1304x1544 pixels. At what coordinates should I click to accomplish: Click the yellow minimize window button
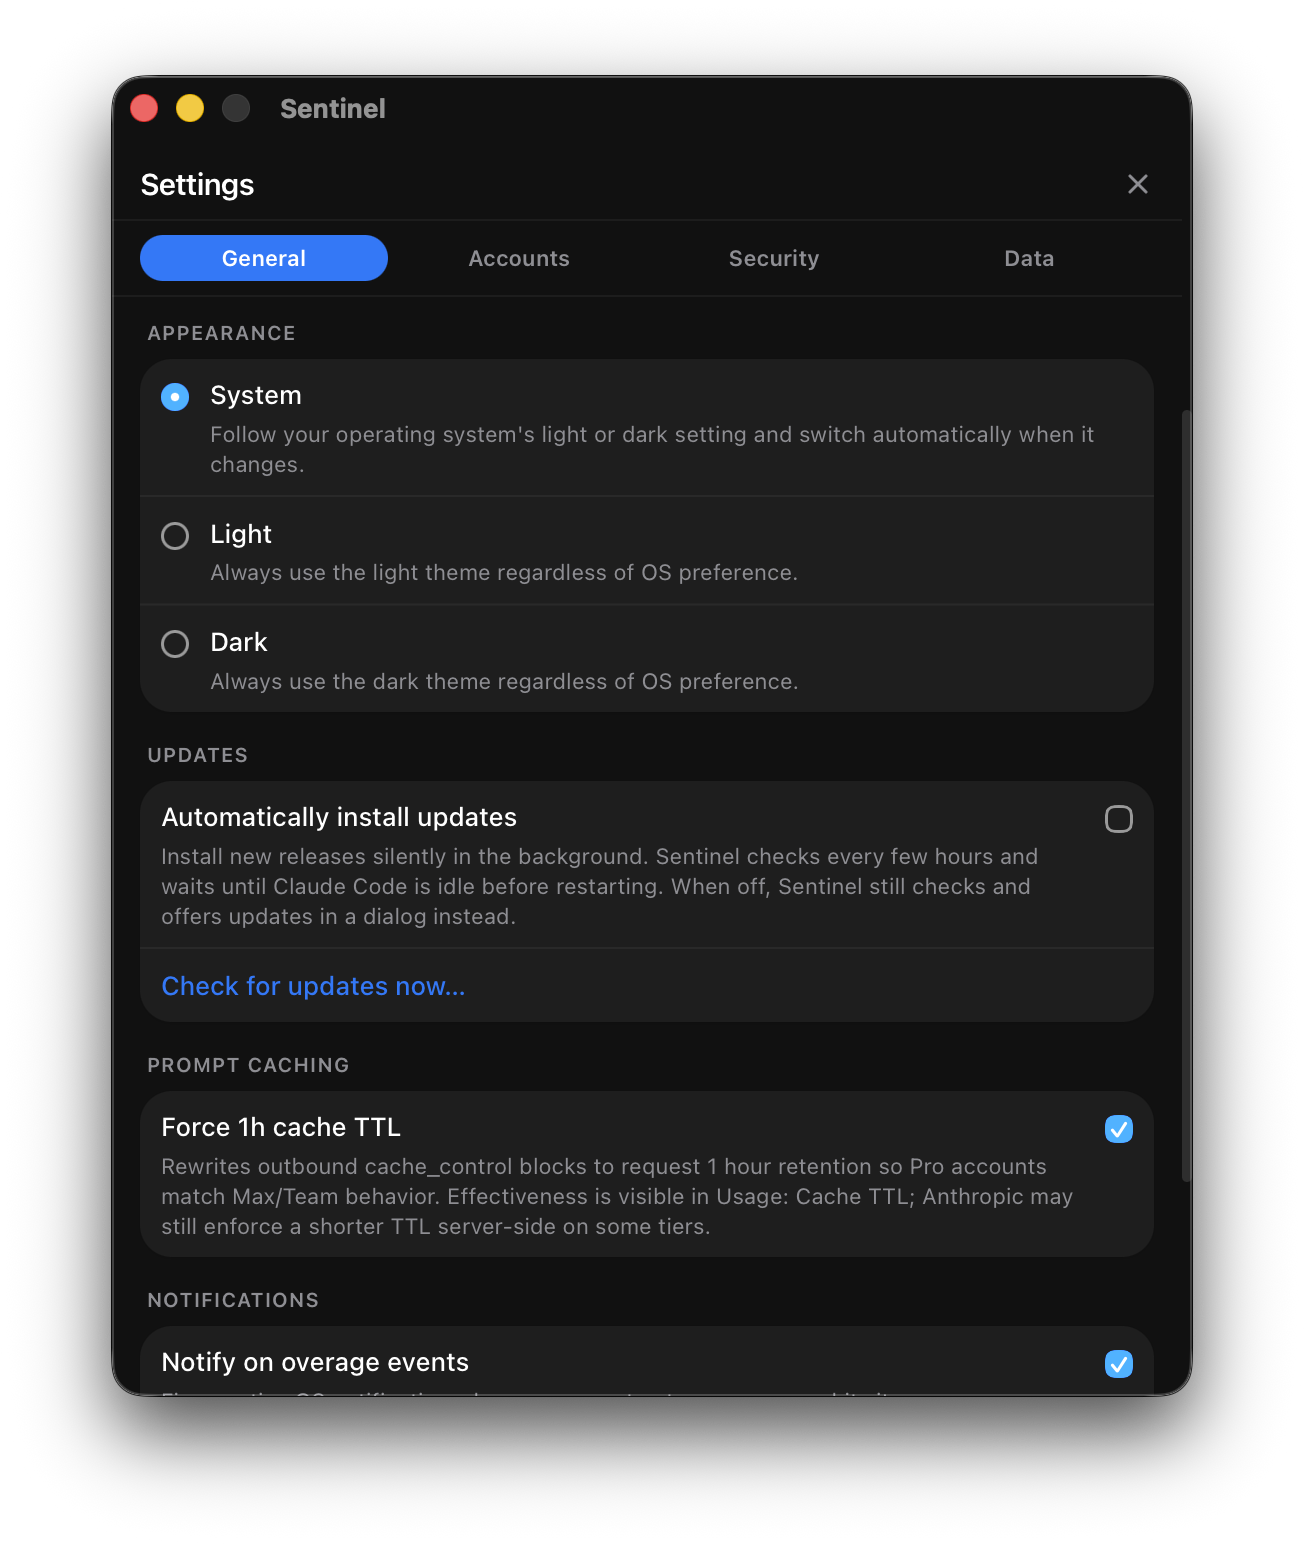(x=190, y=108)
